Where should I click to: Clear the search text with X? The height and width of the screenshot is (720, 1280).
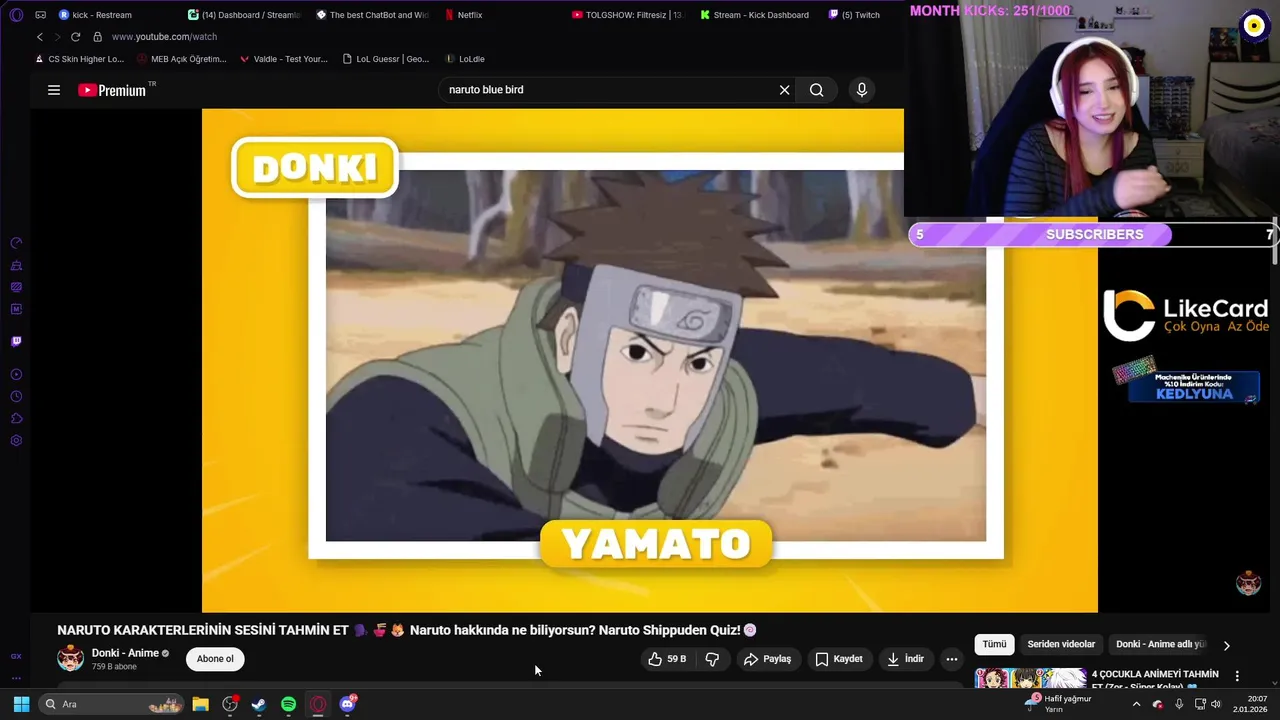(784, 90)
